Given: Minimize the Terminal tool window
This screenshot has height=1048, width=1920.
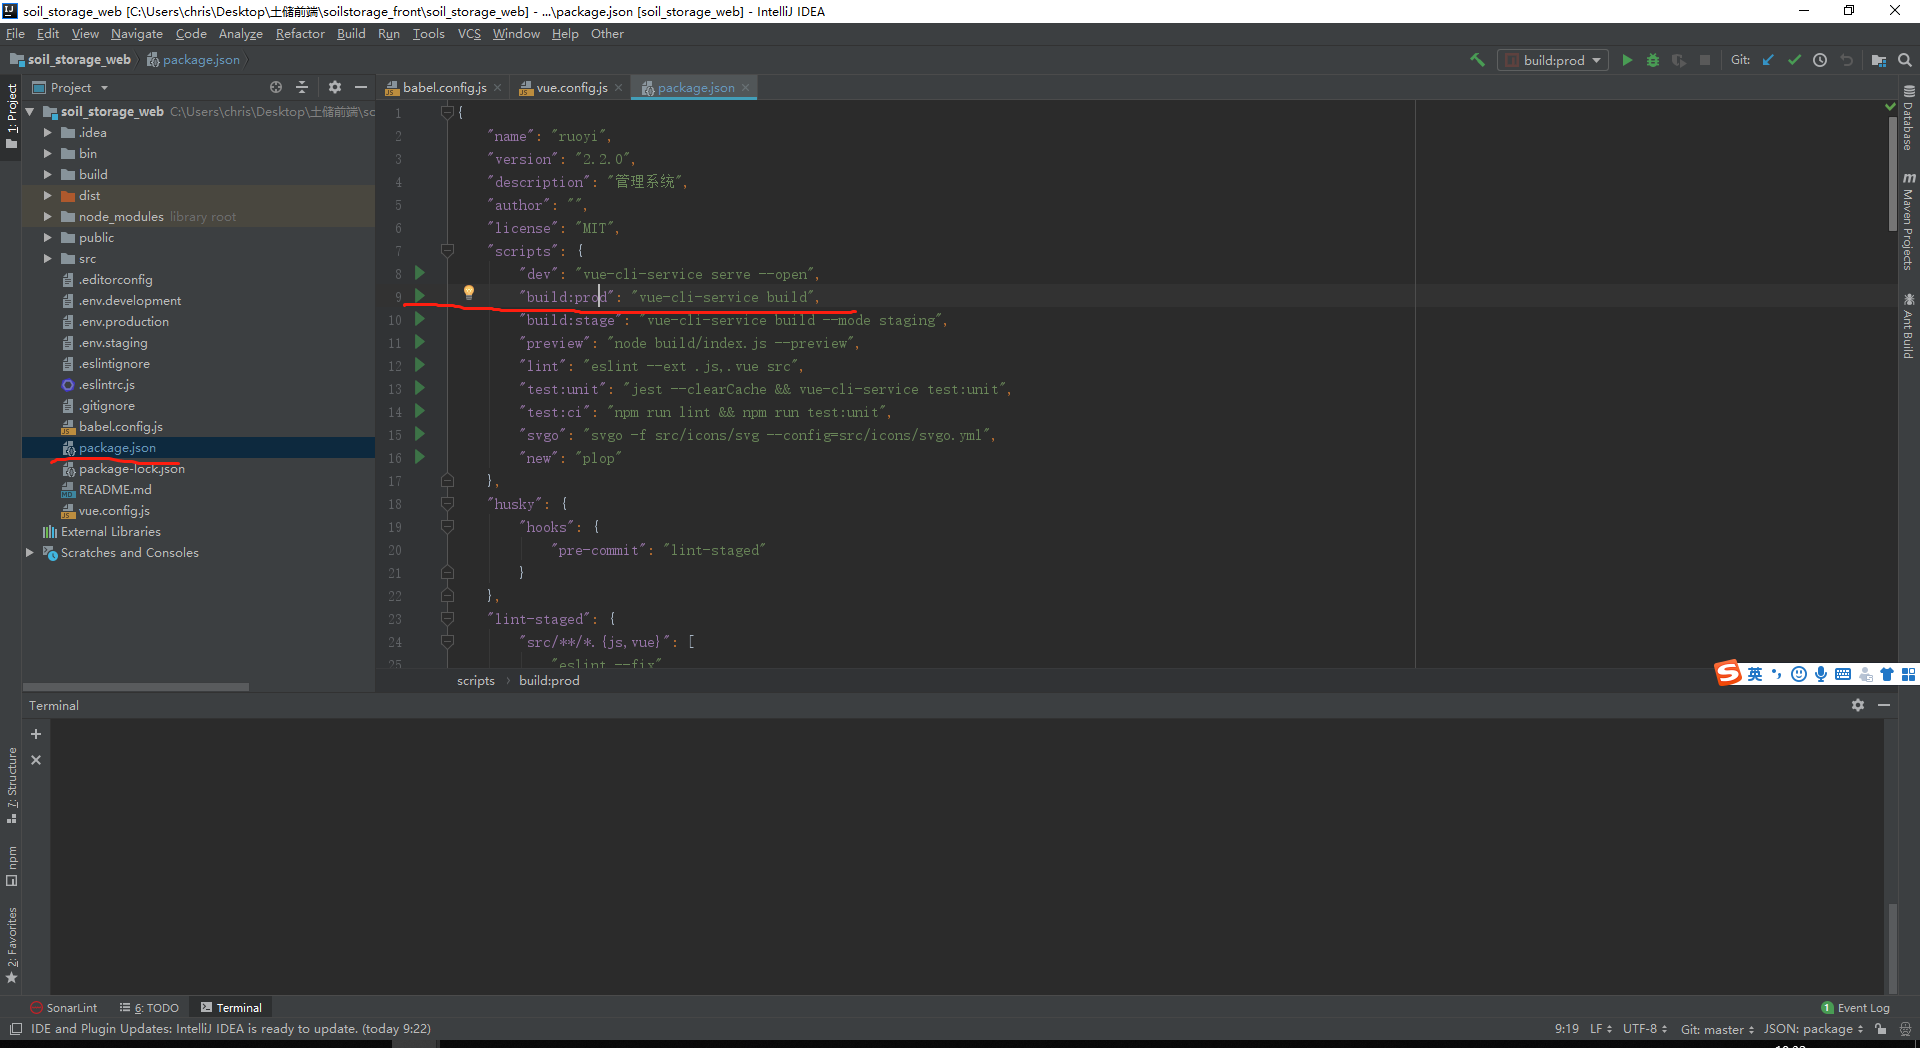Looking at the screenshot, I should click(x=1884, y=705).
